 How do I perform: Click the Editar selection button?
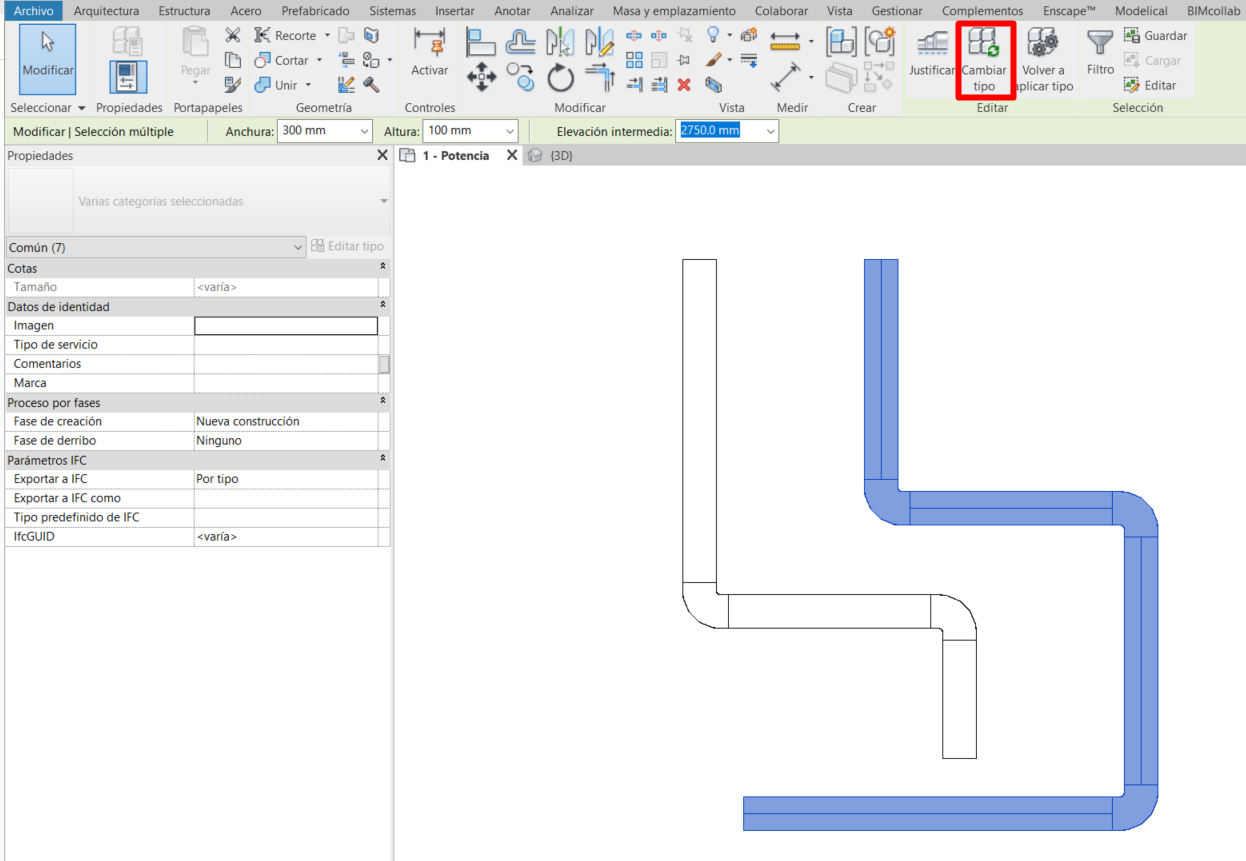[1150, 85]
